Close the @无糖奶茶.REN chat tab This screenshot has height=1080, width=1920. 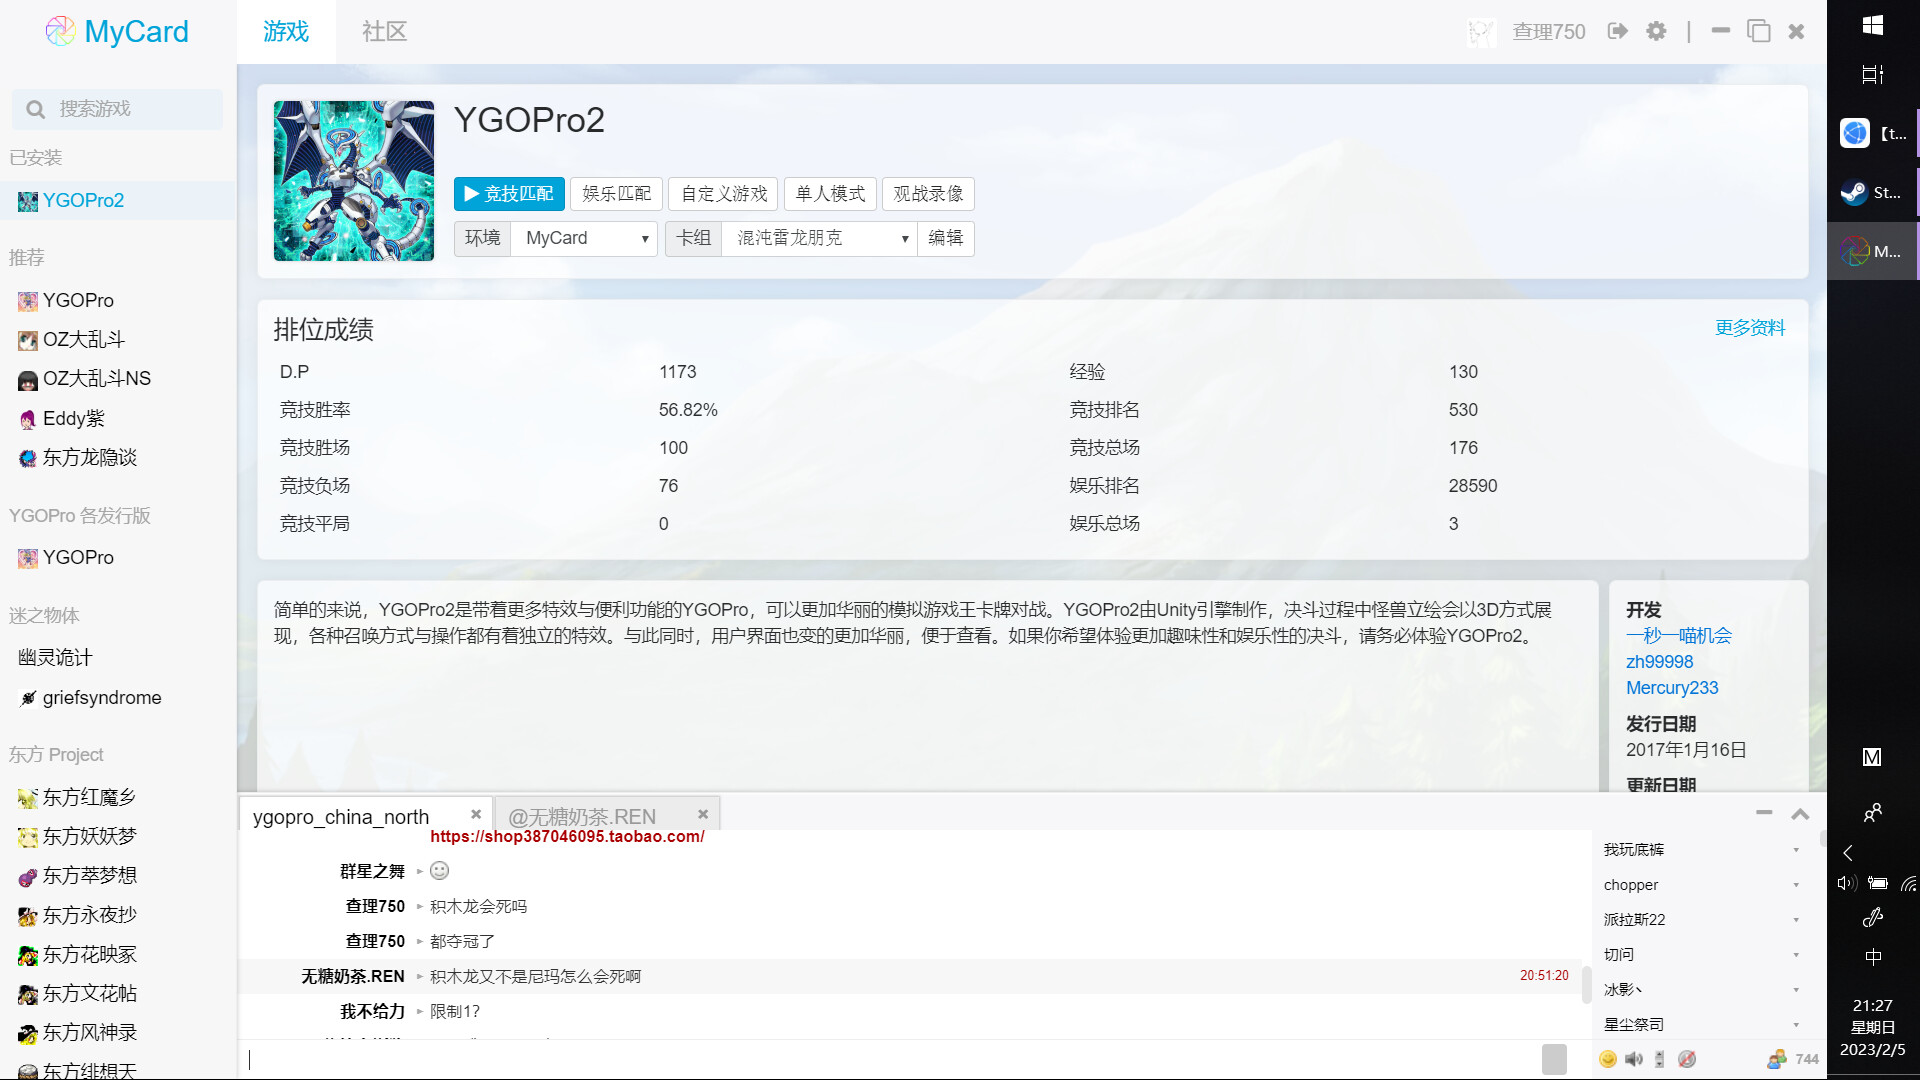(703, 814)
